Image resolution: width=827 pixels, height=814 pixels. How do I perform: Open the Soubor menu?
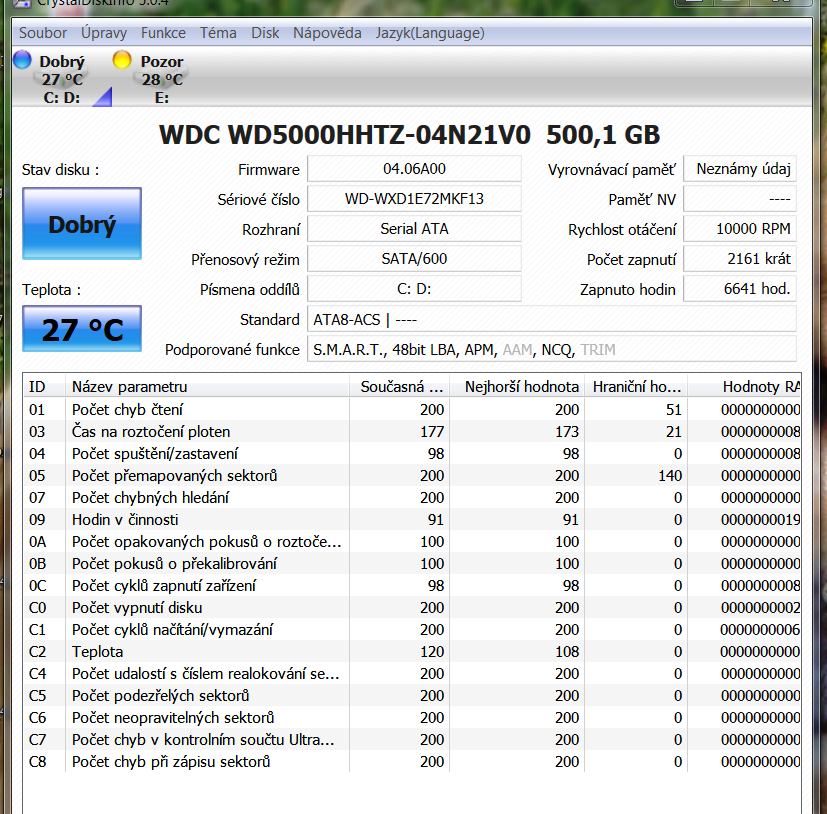pyautogui.click(x=43, y=33)
